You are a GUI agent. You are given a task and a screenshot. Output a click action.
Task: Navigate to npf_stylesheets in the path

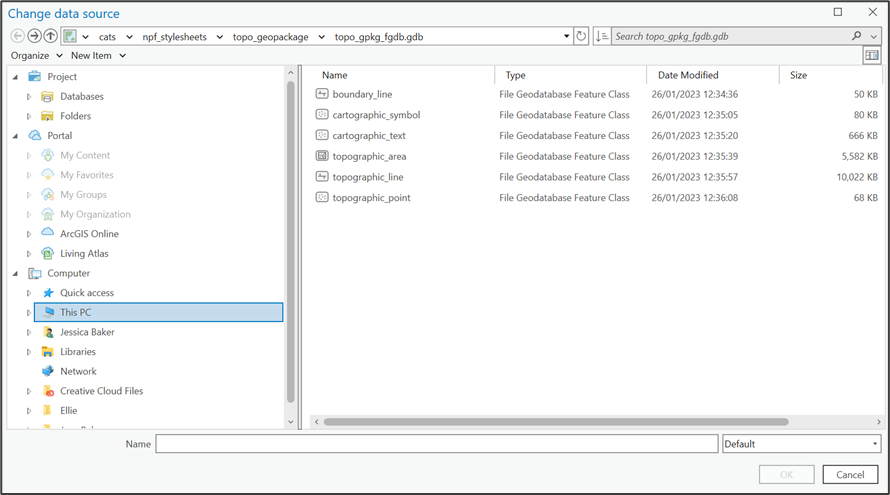174,37
